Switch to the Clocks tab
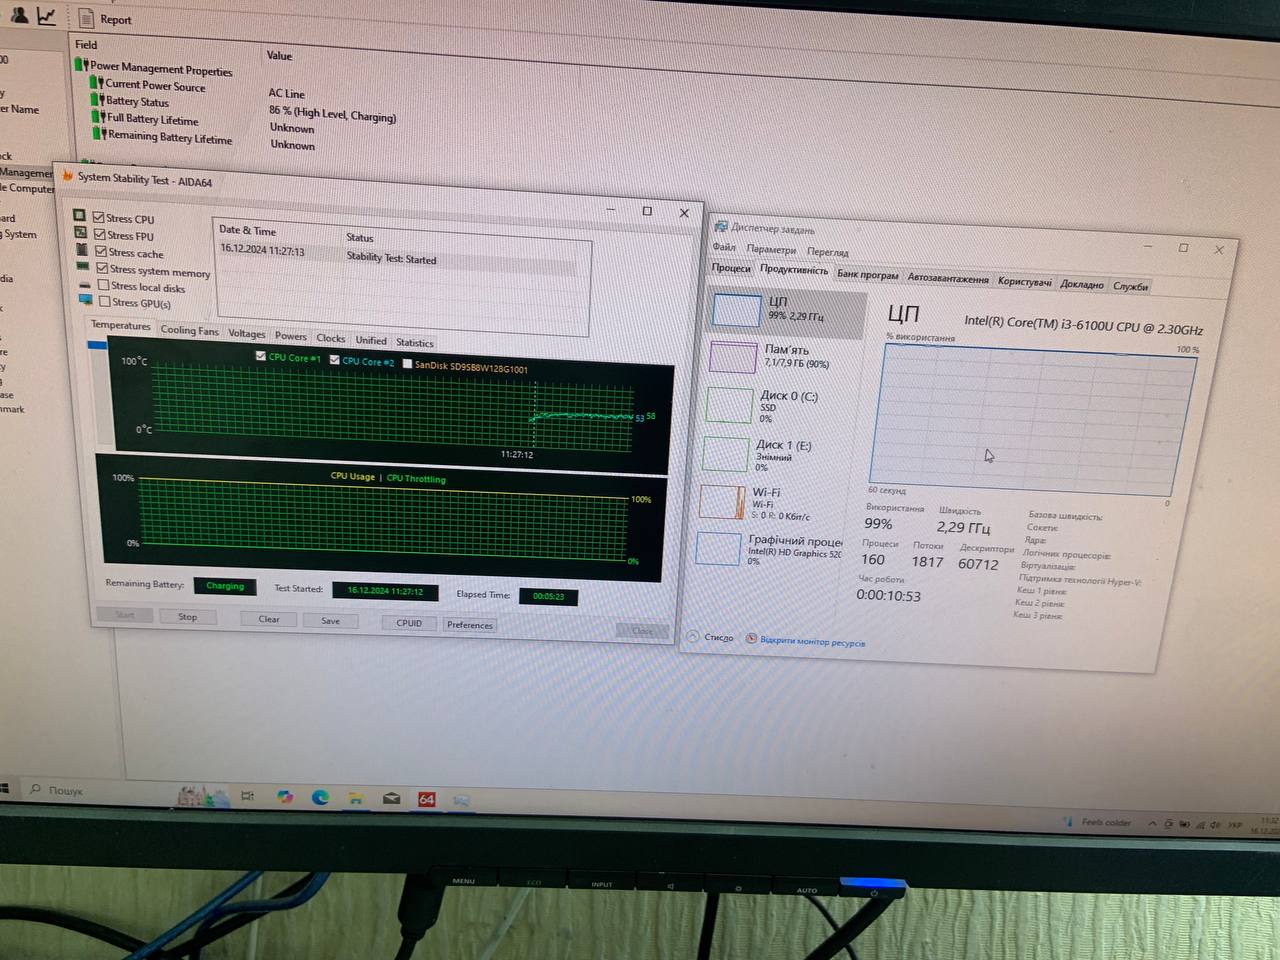1280x960 pixels. pos(331,338)
